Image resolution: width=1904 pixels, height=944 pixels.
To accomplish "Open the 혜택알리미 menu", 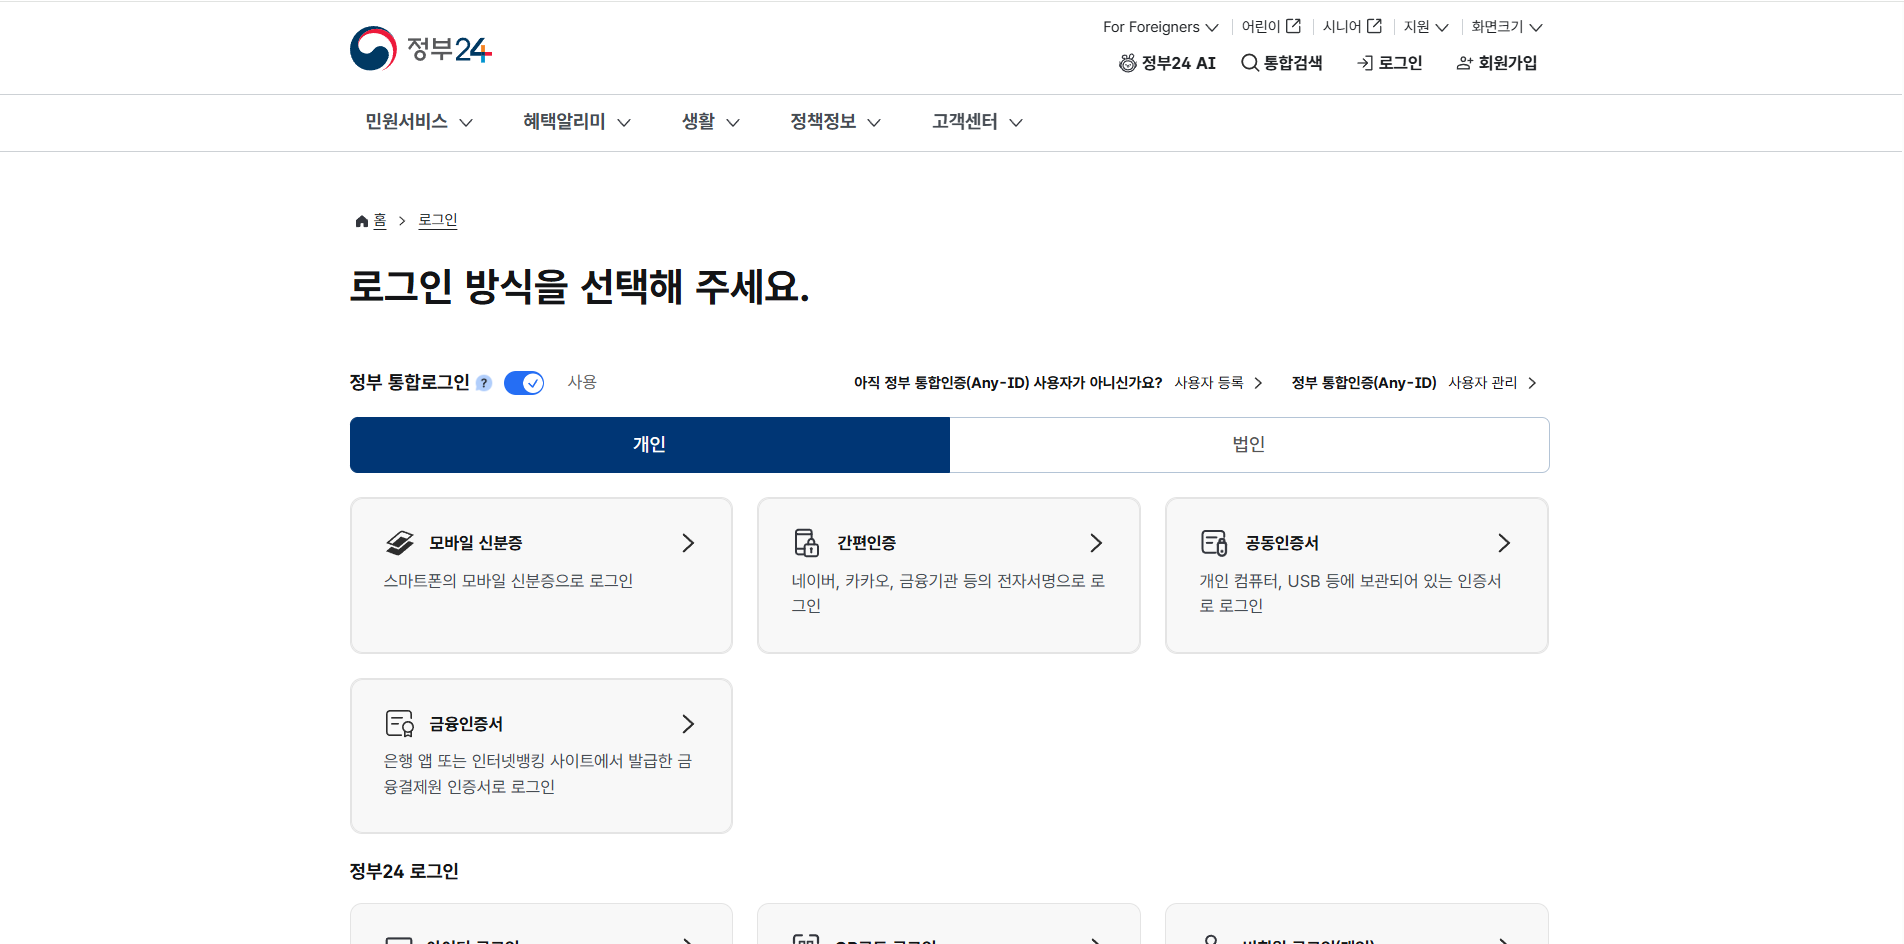I will click(x=577, y=122).
